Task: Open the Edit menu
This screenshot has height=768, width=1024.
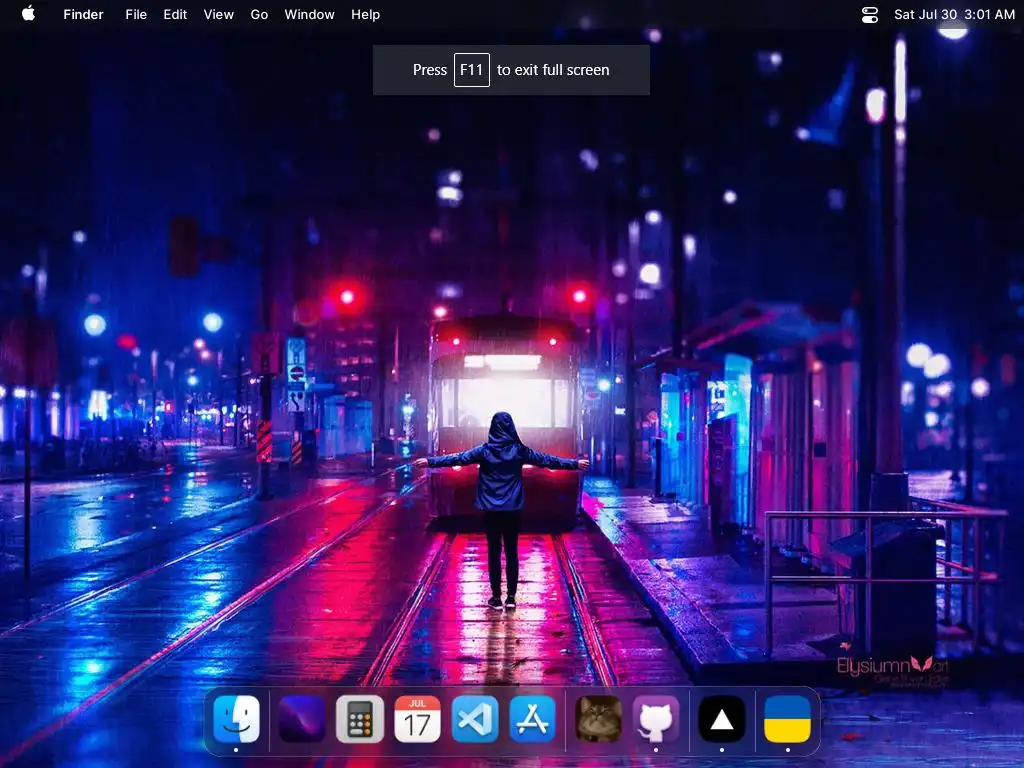Action: (x=175, y=14)
